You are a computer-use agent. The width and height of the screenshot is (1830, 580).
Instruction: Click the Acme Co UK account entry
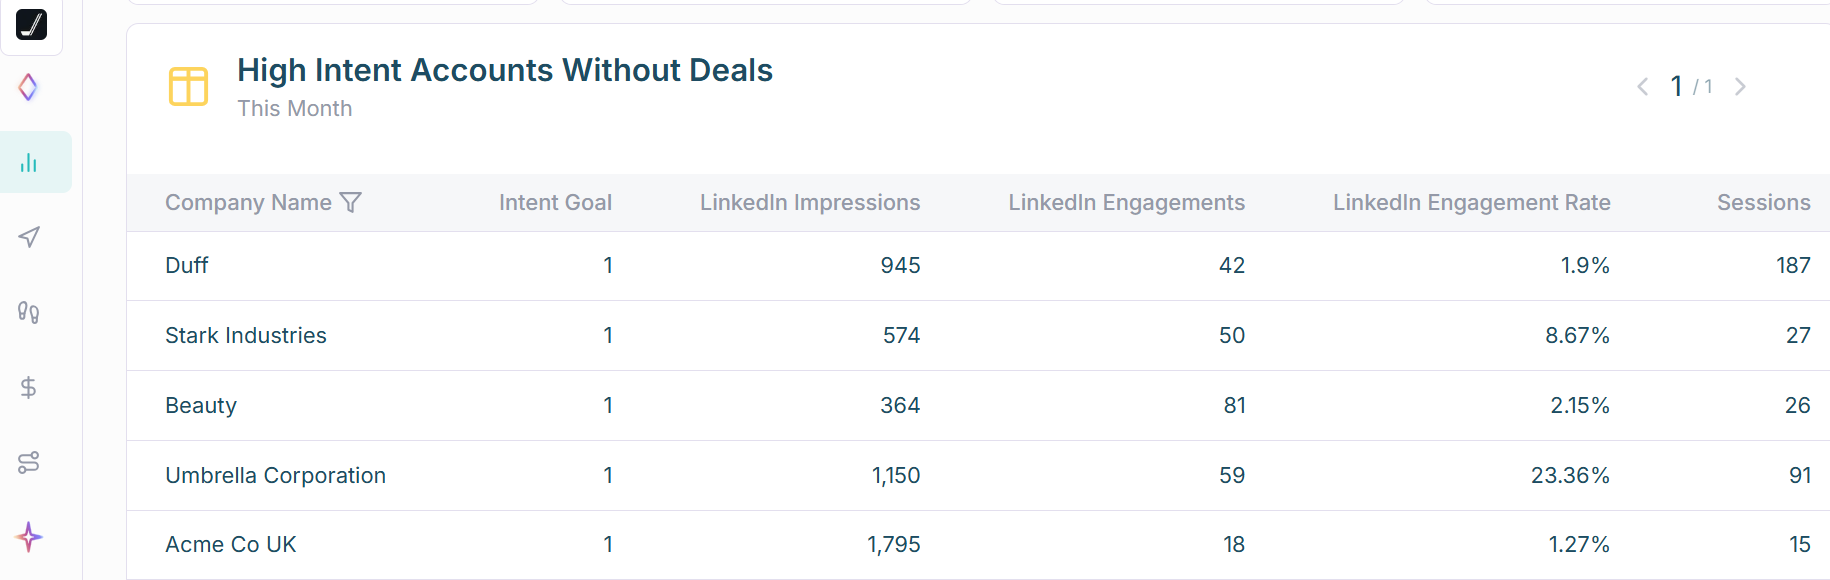[x=231, y=544]
